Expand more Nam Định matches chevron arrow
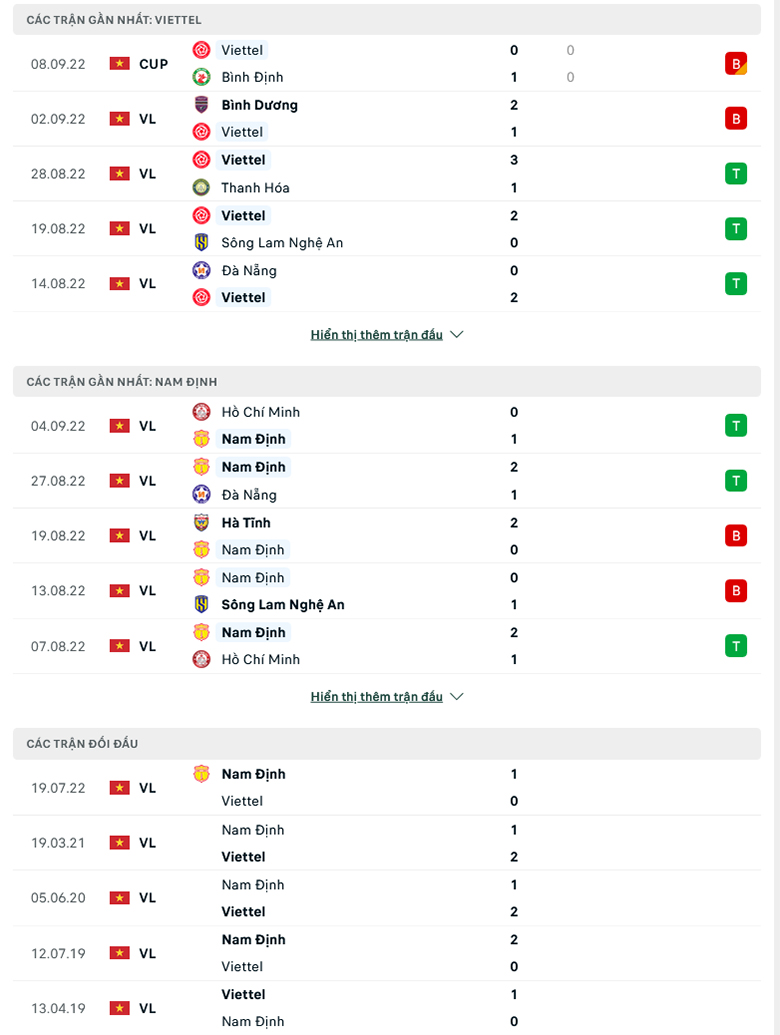This screenshot has height=1035, width=780. [x=457, y=696]
